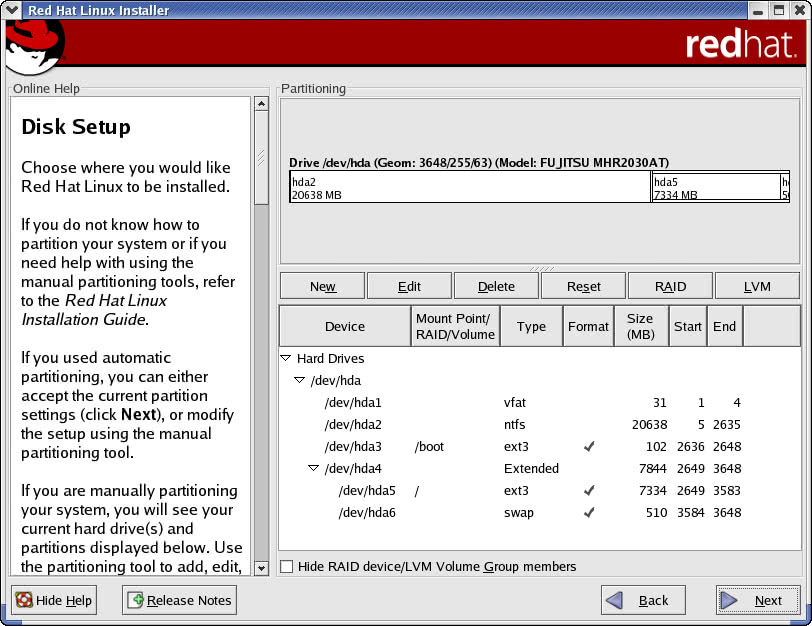This screenshot has width=812, height=626.
Task: Click the Format column header
Action: point(588,326)
